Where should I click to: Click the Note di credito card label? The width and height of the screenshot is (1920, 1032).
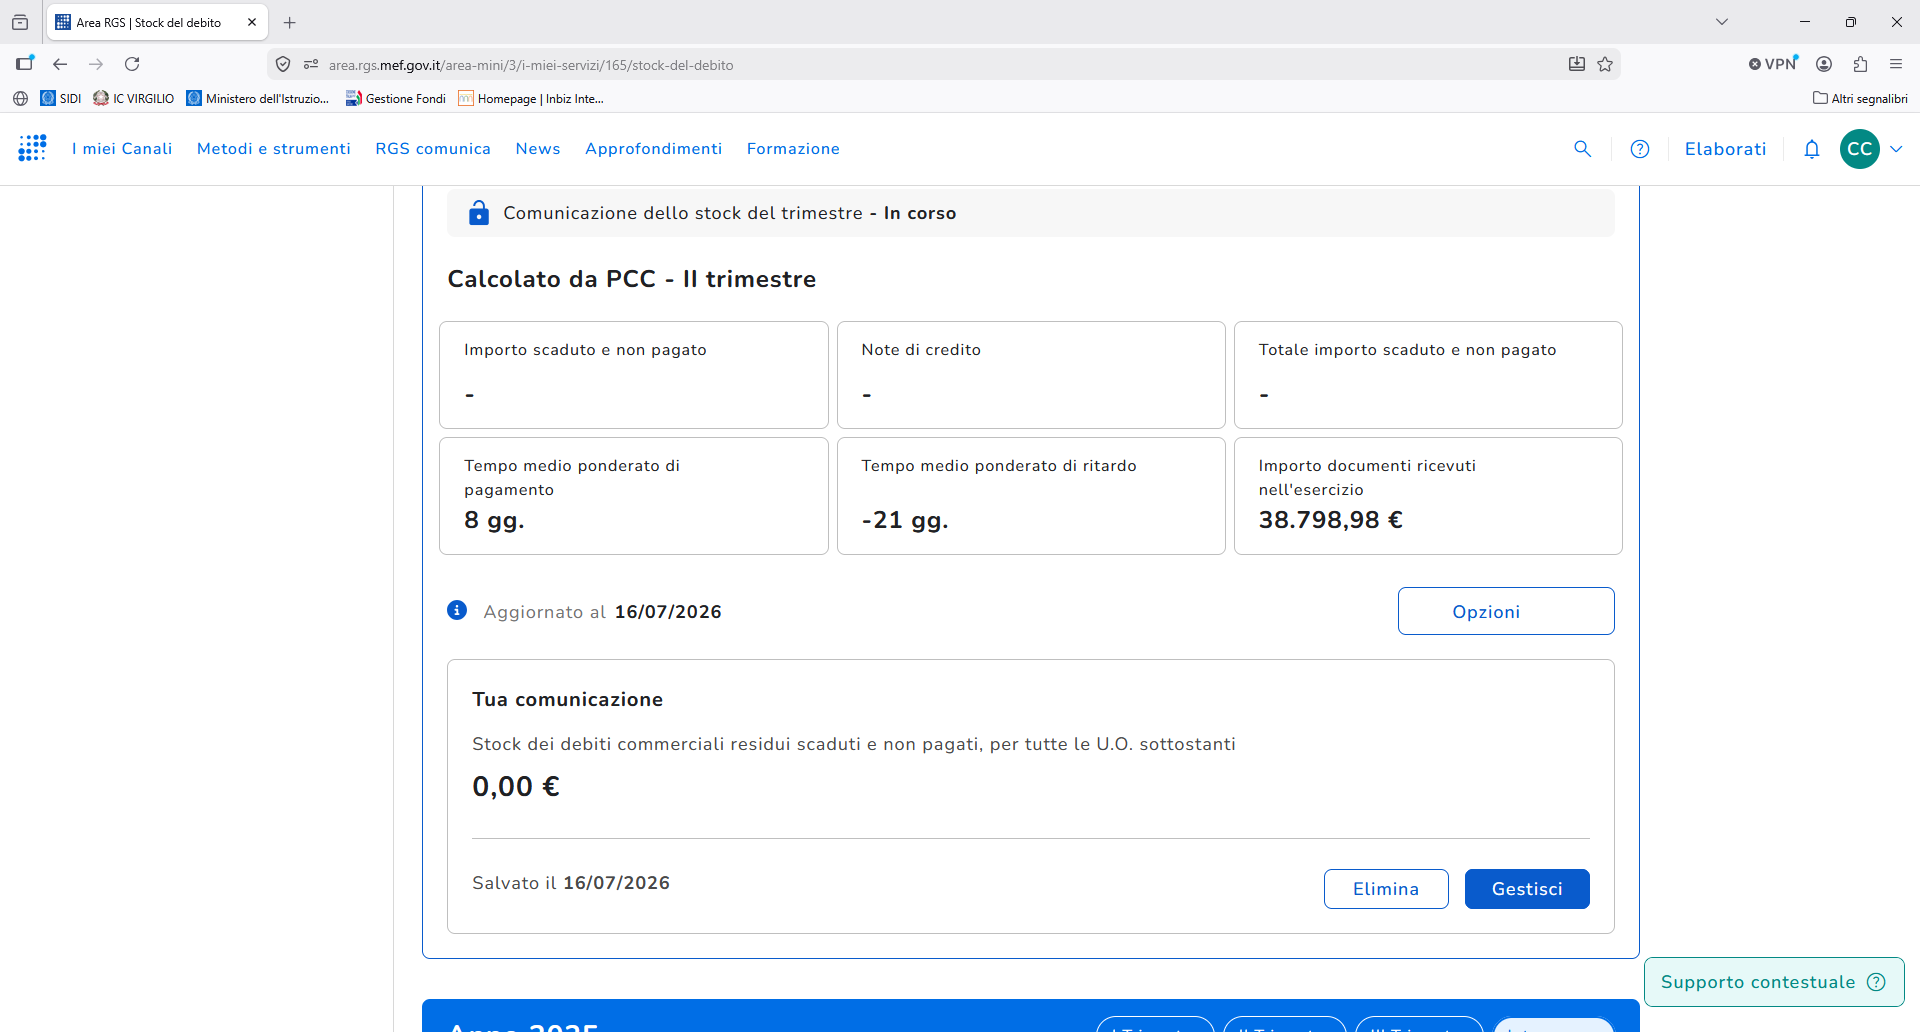coord(921,350)
